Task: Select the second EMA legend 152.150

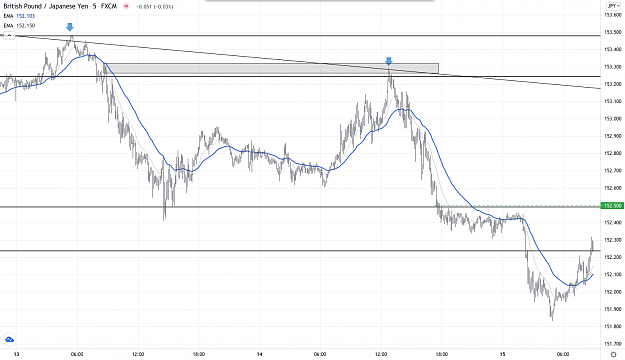Action: click(x=19, y=26)
